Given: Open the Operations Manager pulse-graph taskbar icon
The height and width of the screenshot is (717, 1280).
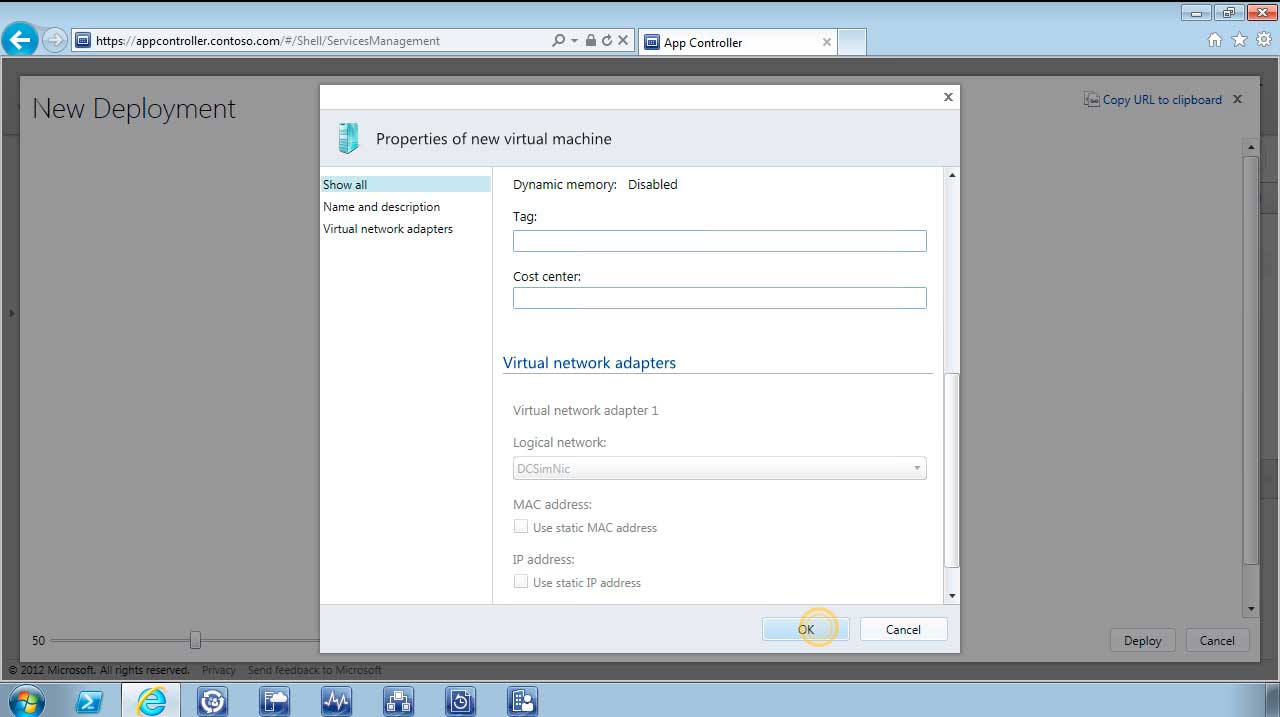Looking at the screenshot, I should (x=336, y=701).
